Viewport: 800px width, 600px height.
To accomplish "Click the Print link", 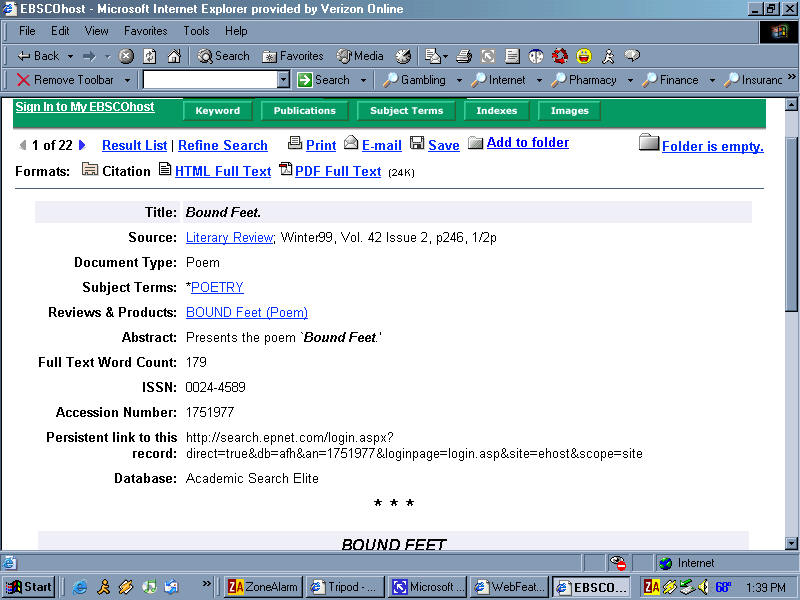I will [x=321, y=145].
